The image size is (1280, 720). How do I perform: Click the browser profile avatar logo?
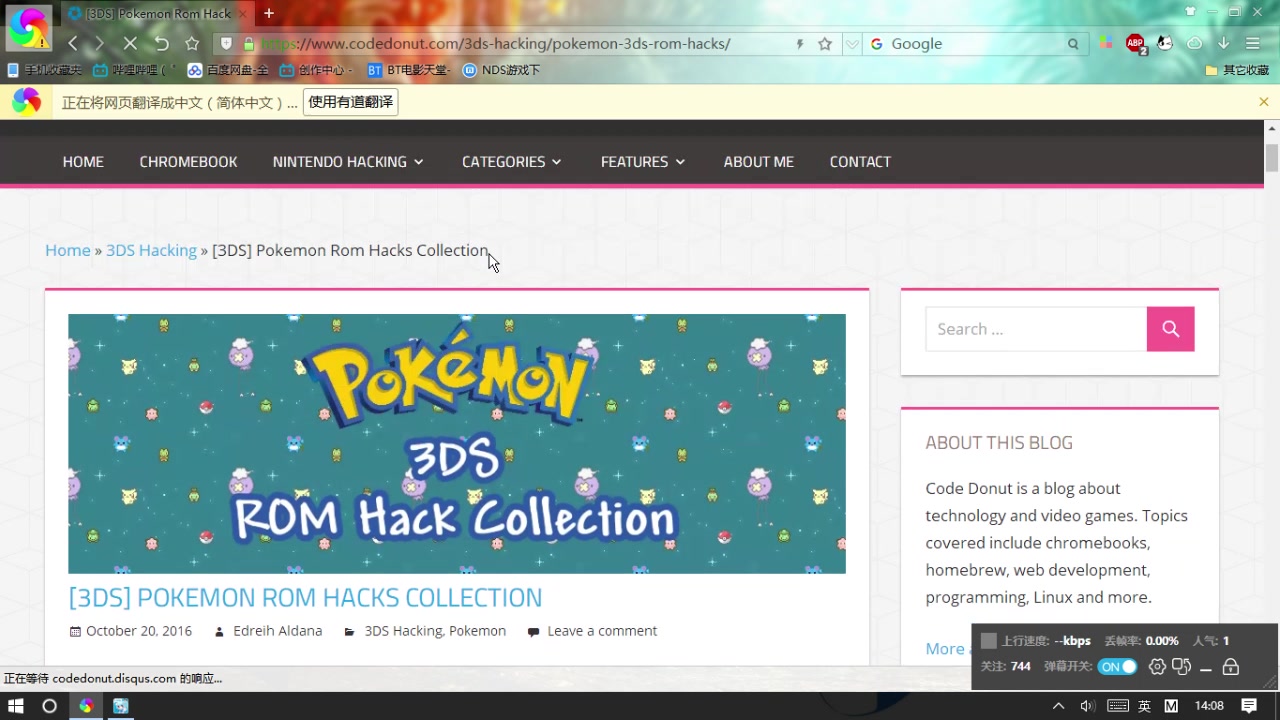coord(28,27)
